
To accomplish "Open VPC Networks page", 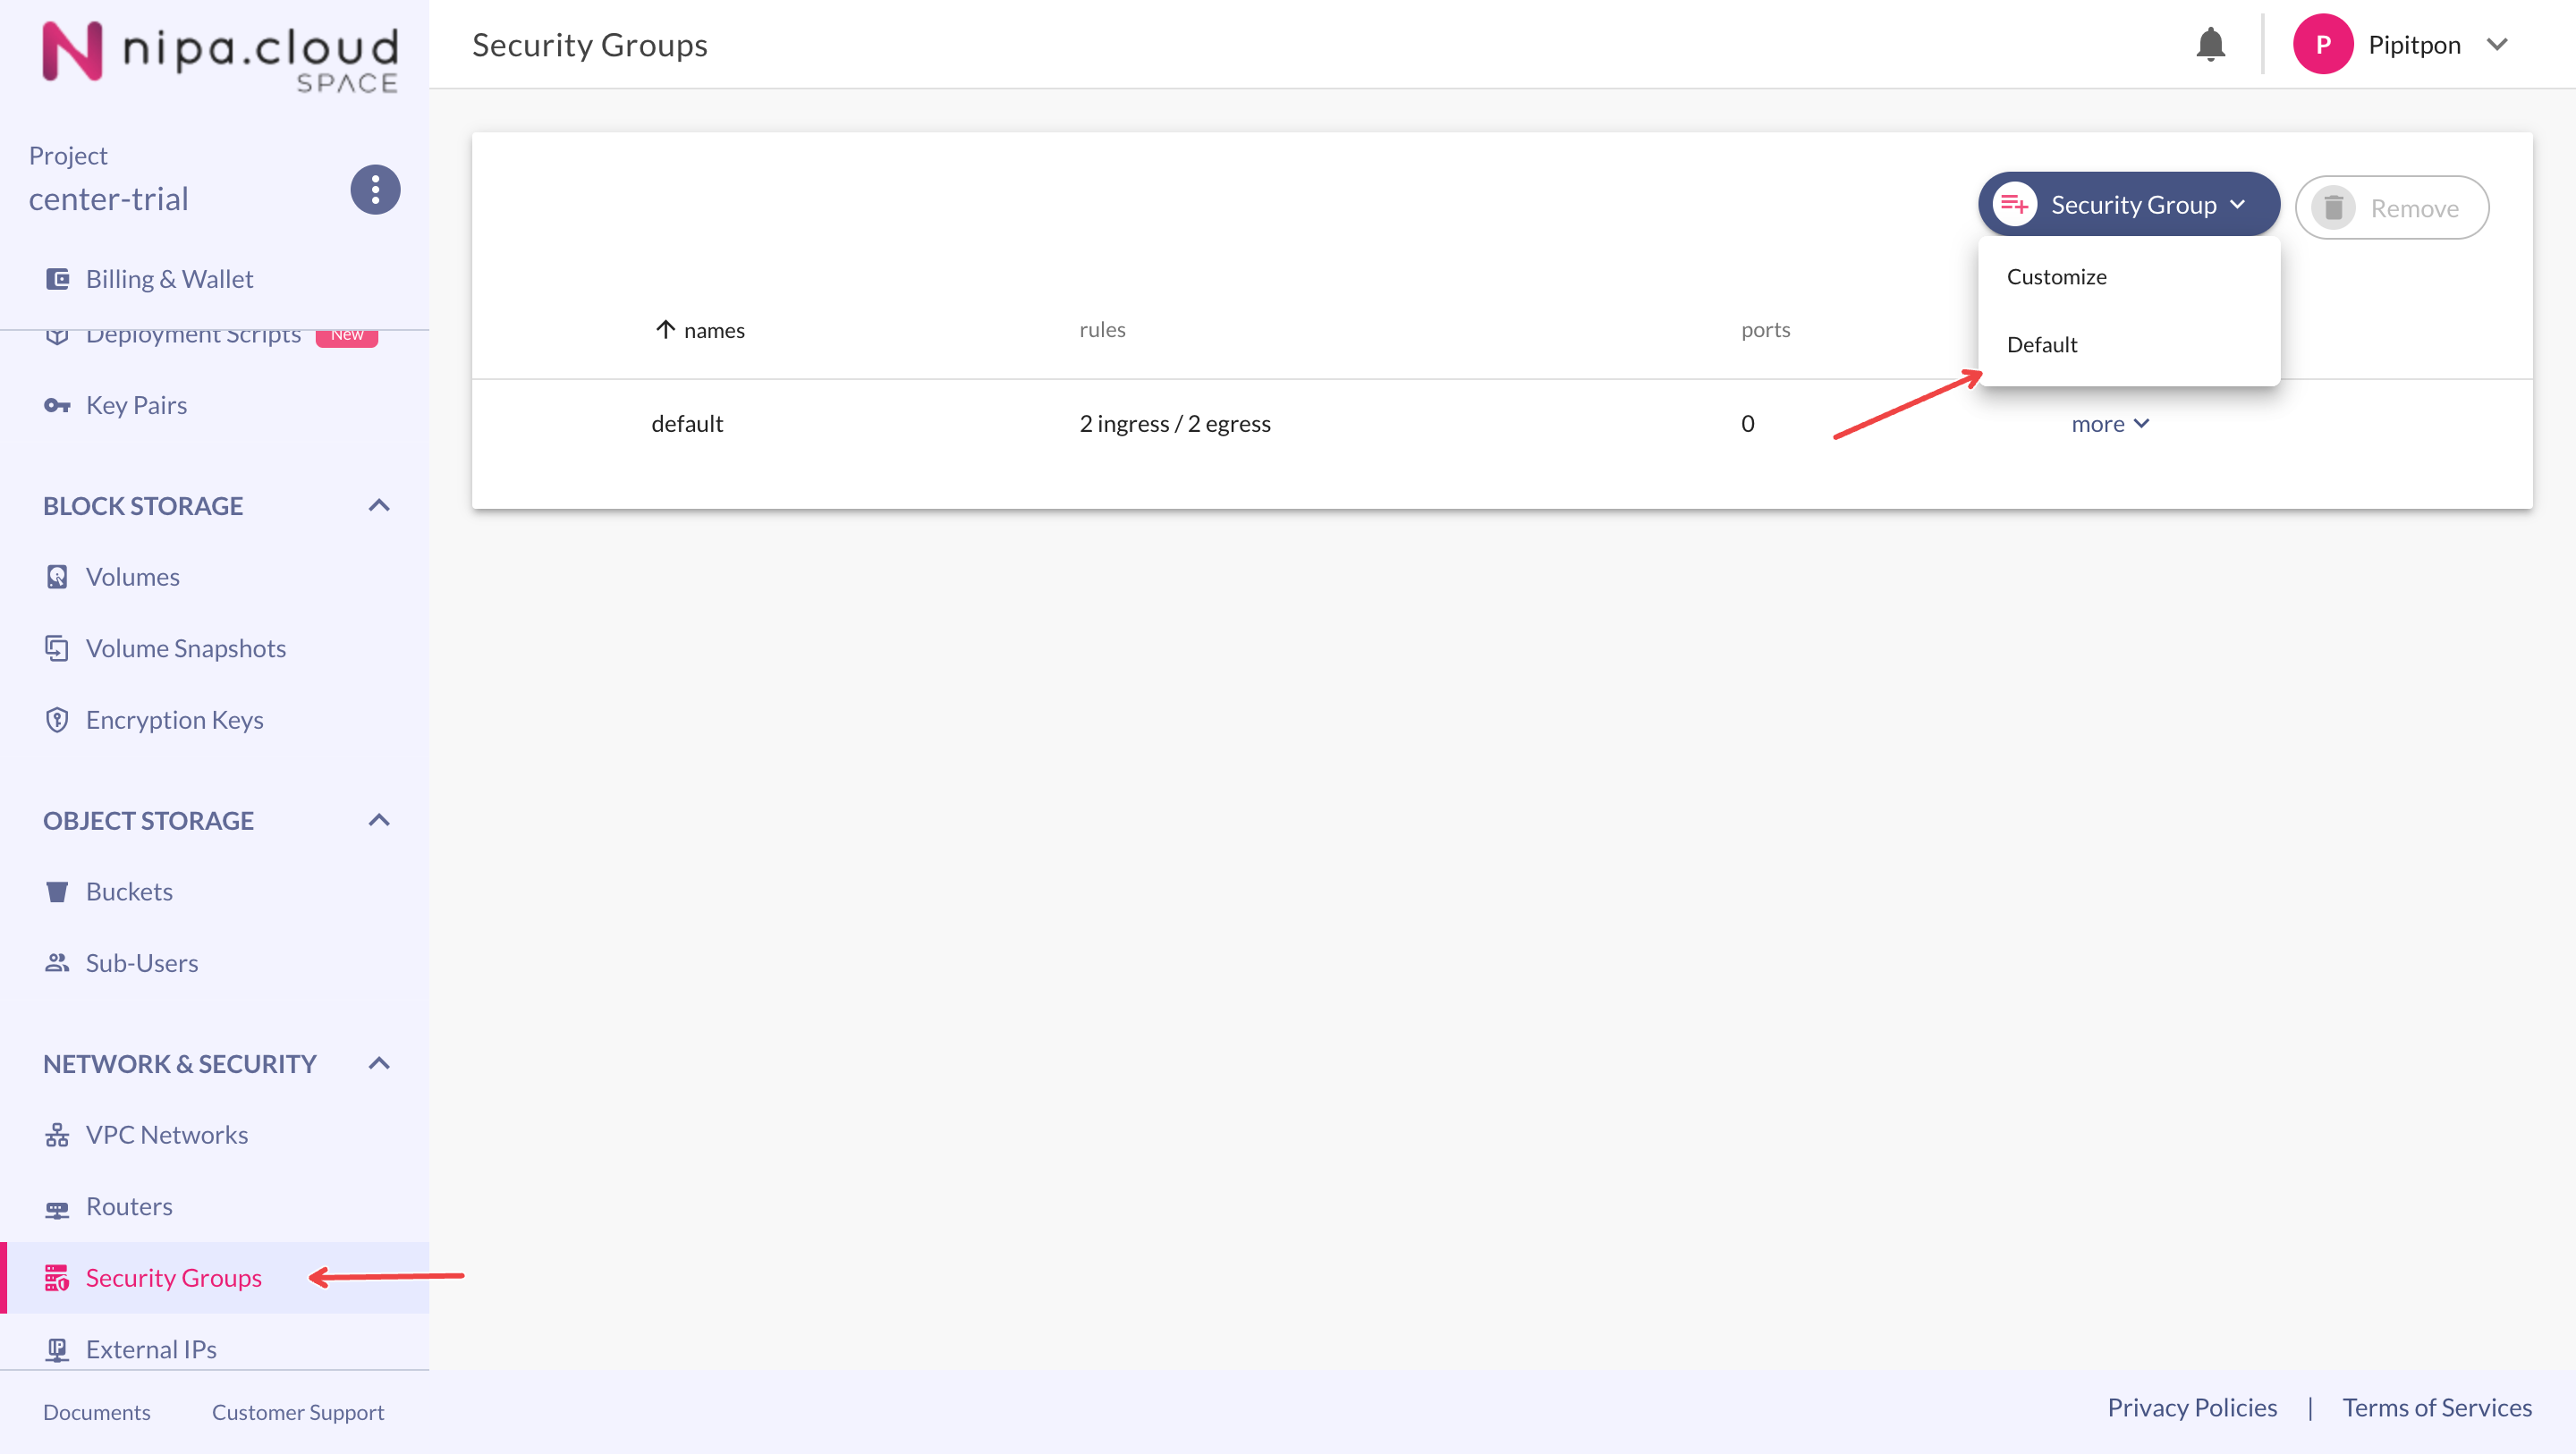I will [166, 1135].
